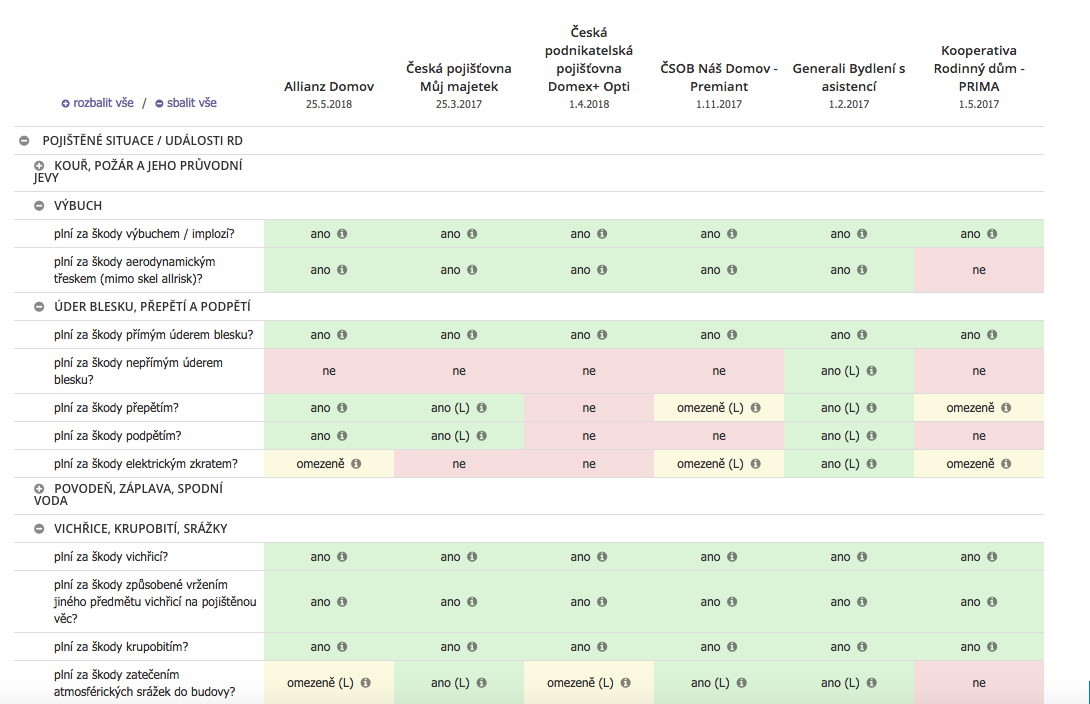Open info icon for Česká pojišťovna in 'výbuchem / implozí' row

click(472, 234)
